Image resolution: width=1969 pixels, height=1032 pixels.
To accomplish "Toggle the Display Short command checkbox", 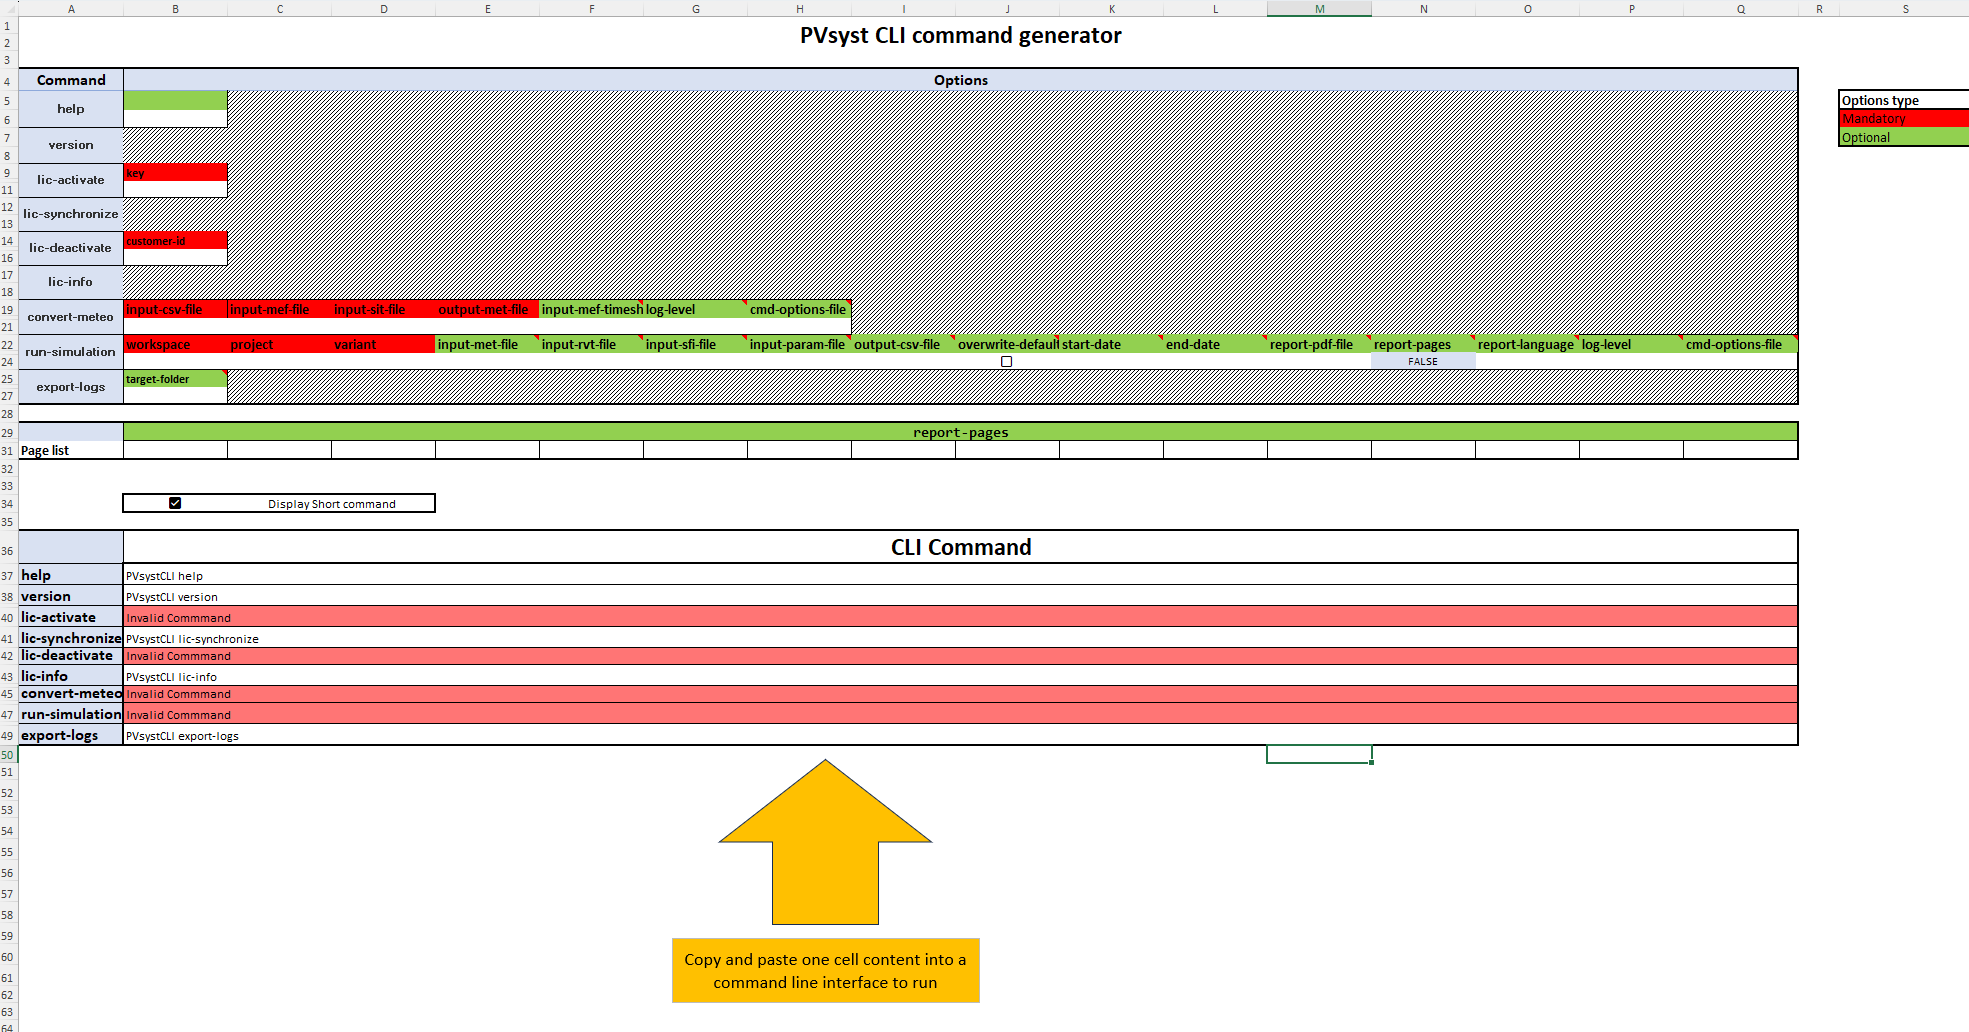I will coord(175,503).
